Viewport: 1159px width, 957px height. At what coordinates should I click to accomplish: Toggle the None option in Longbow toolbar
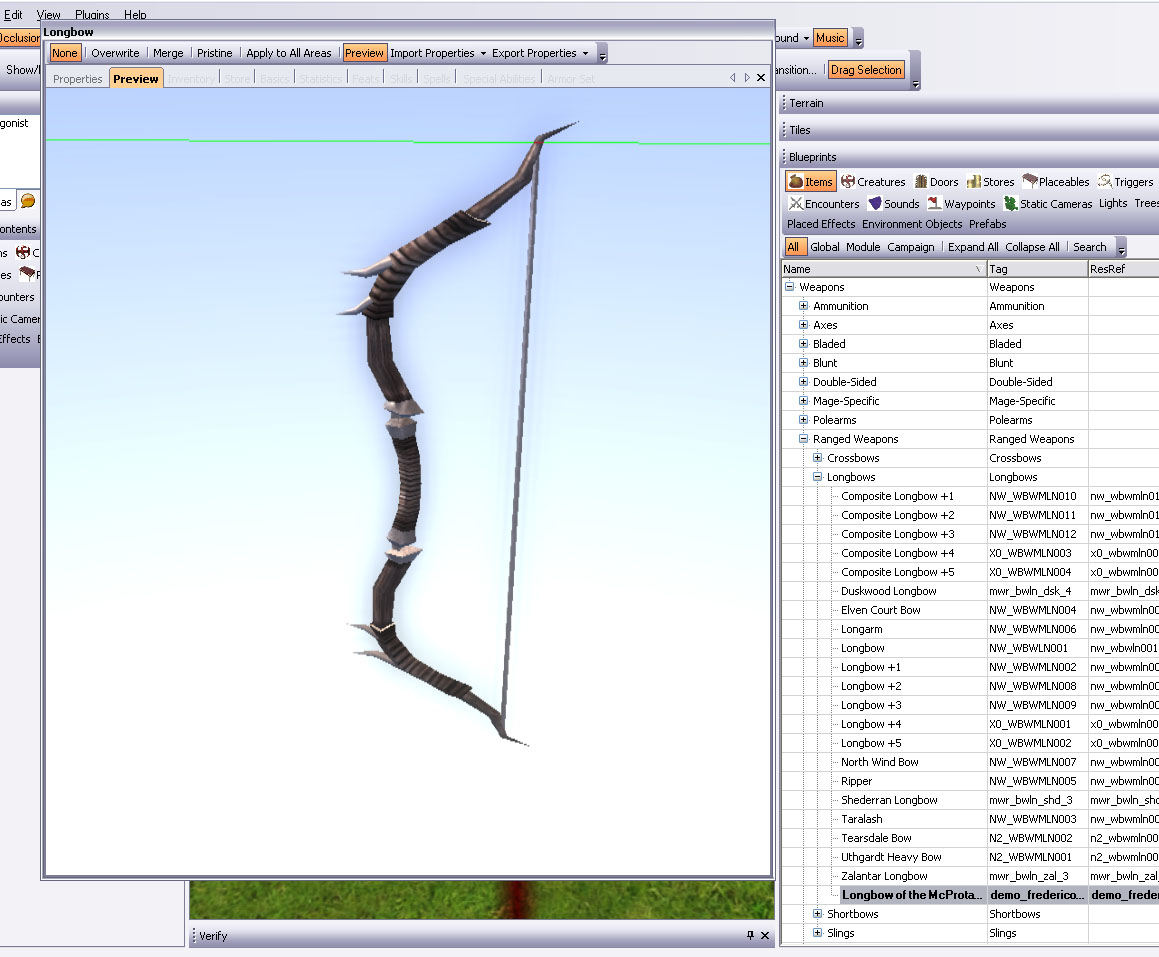tap(64, 53)
